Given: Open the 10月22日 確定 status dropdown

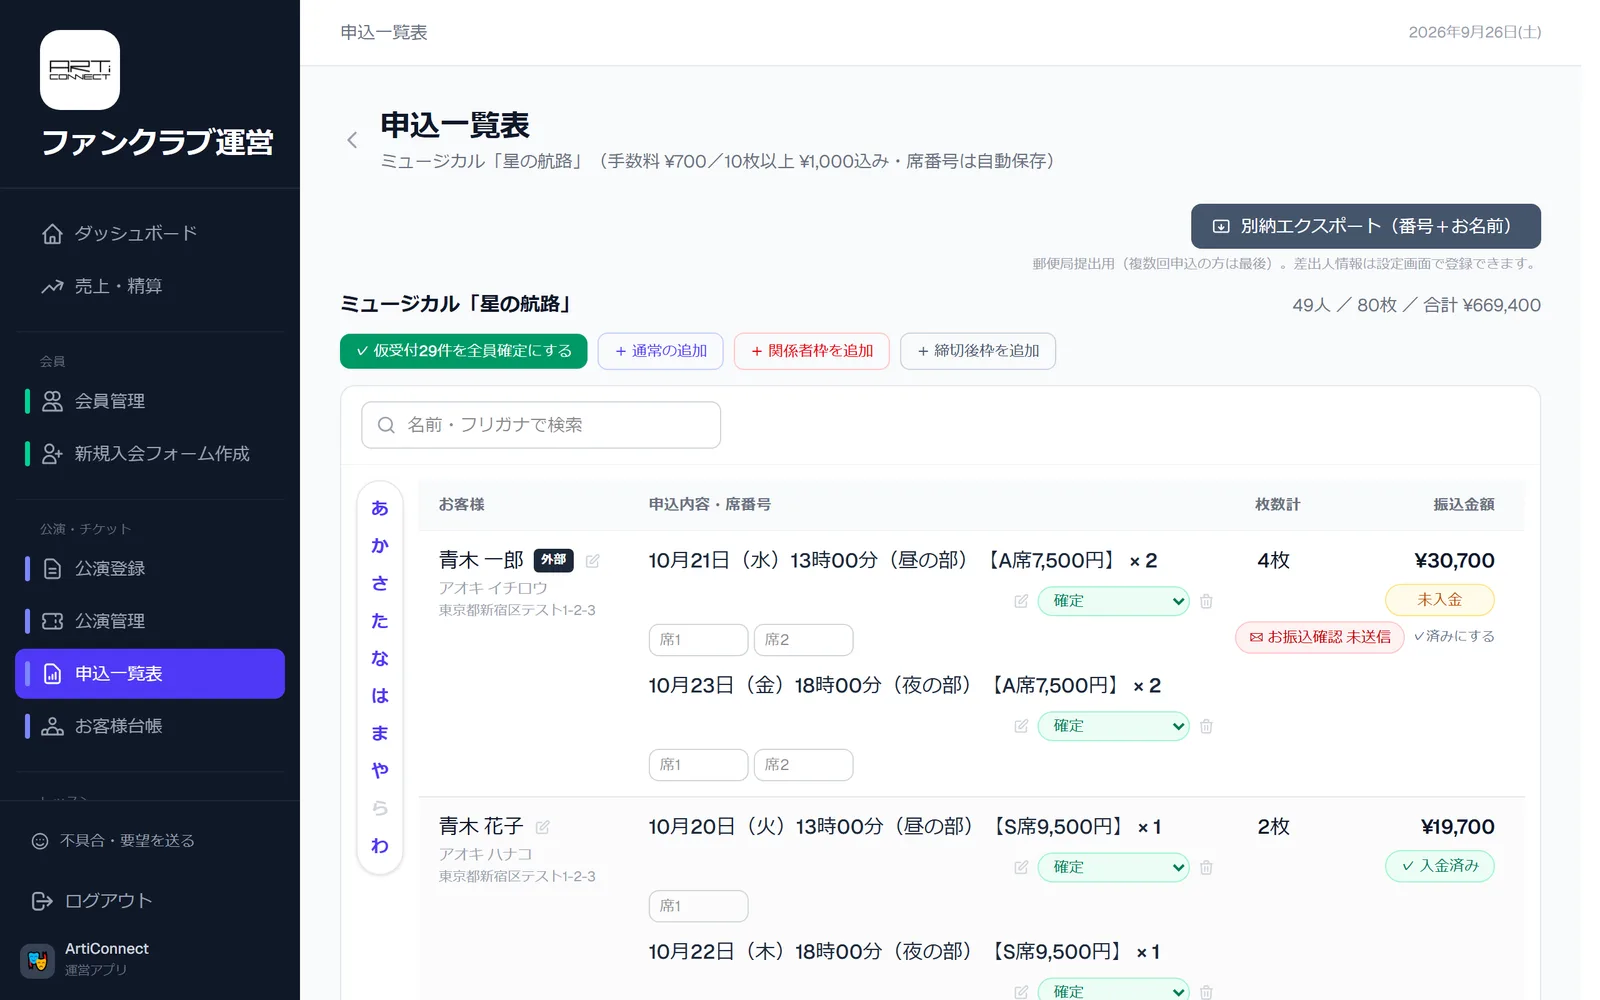Looking at the screenshot, I should pos(1113,990).
